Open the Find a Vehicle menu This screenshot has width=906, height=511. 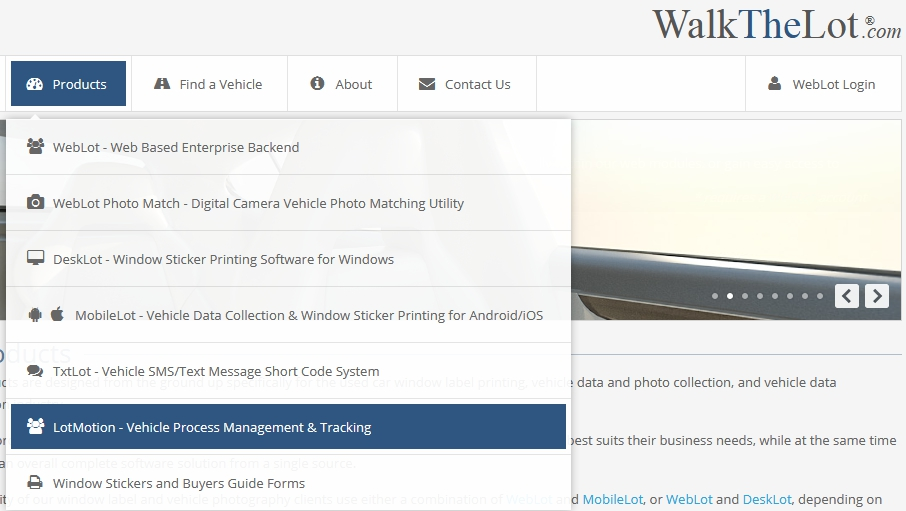(209, 84)
